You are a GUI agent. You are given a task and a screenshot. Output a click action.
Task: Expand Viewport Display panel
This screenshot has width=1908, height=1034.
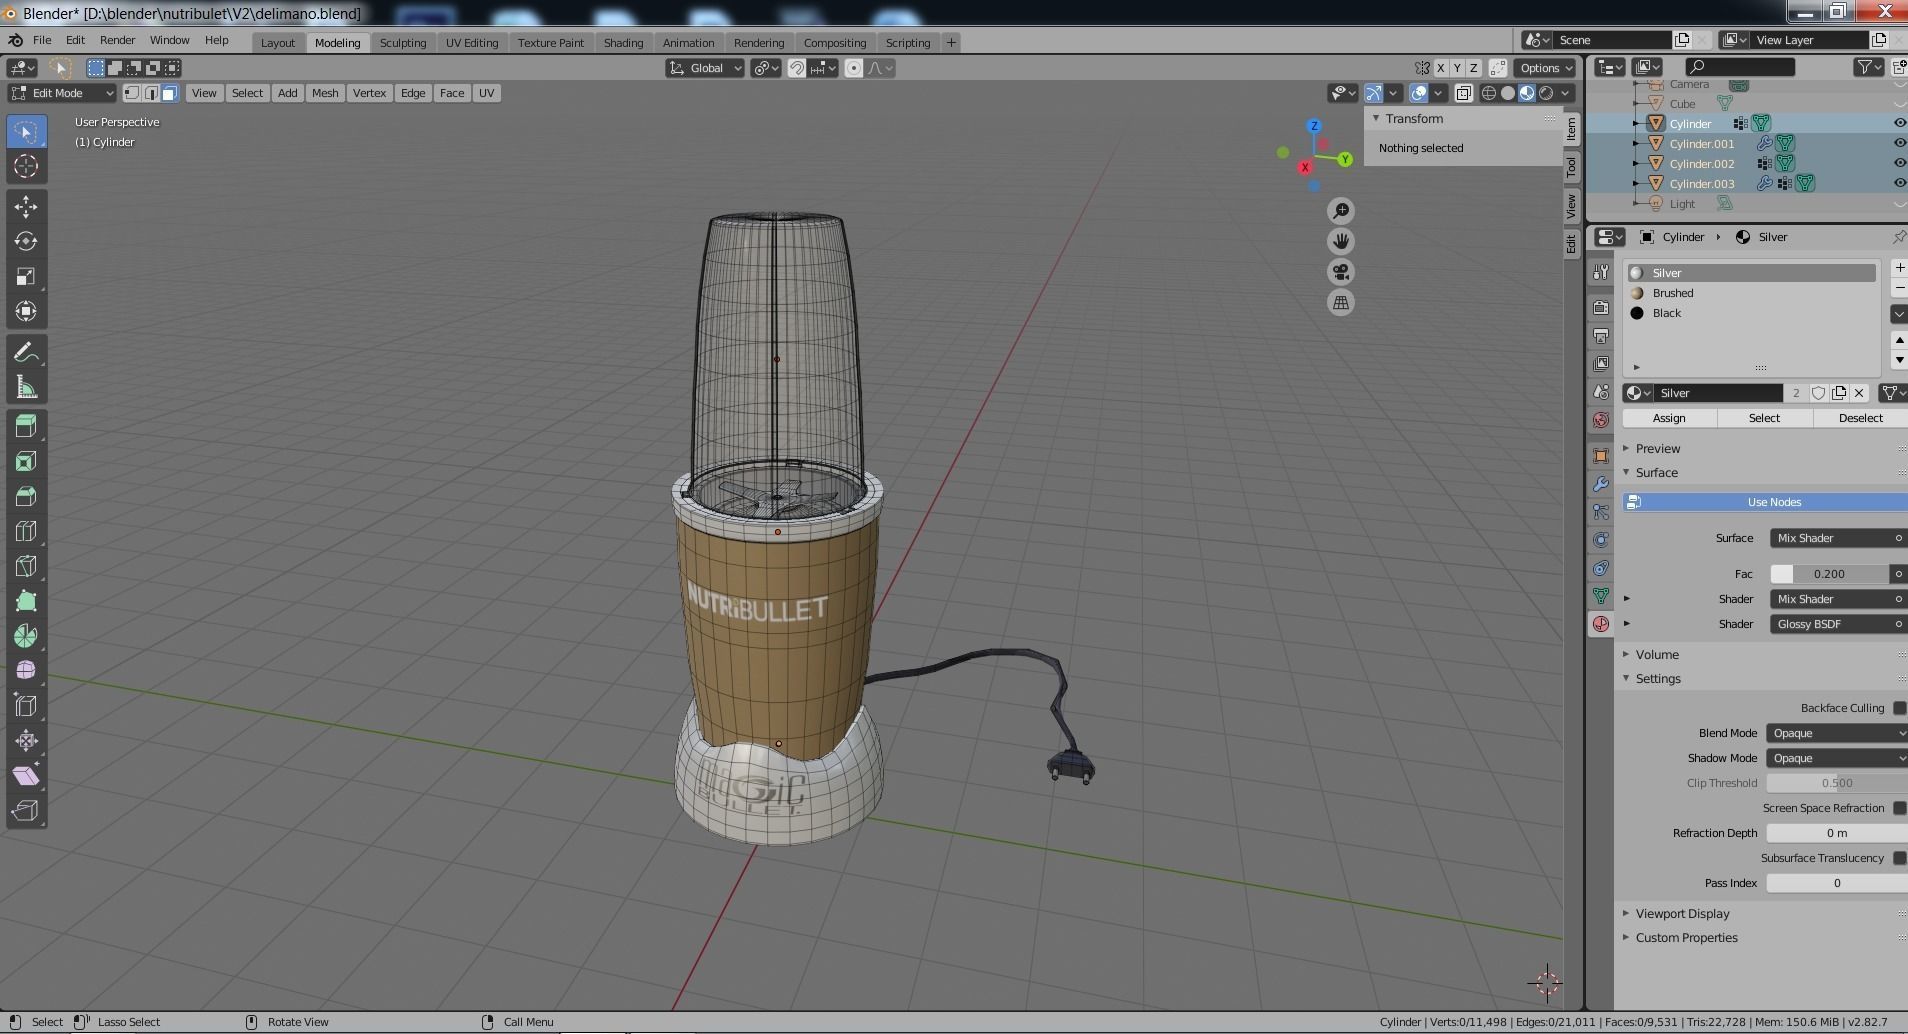click(1682, 914)
